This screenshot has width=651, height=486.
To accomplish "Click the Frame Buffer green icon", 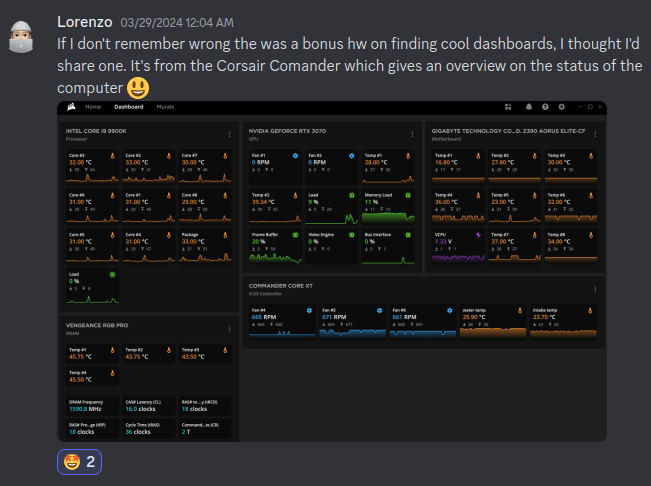I will (x=295, y=235).
